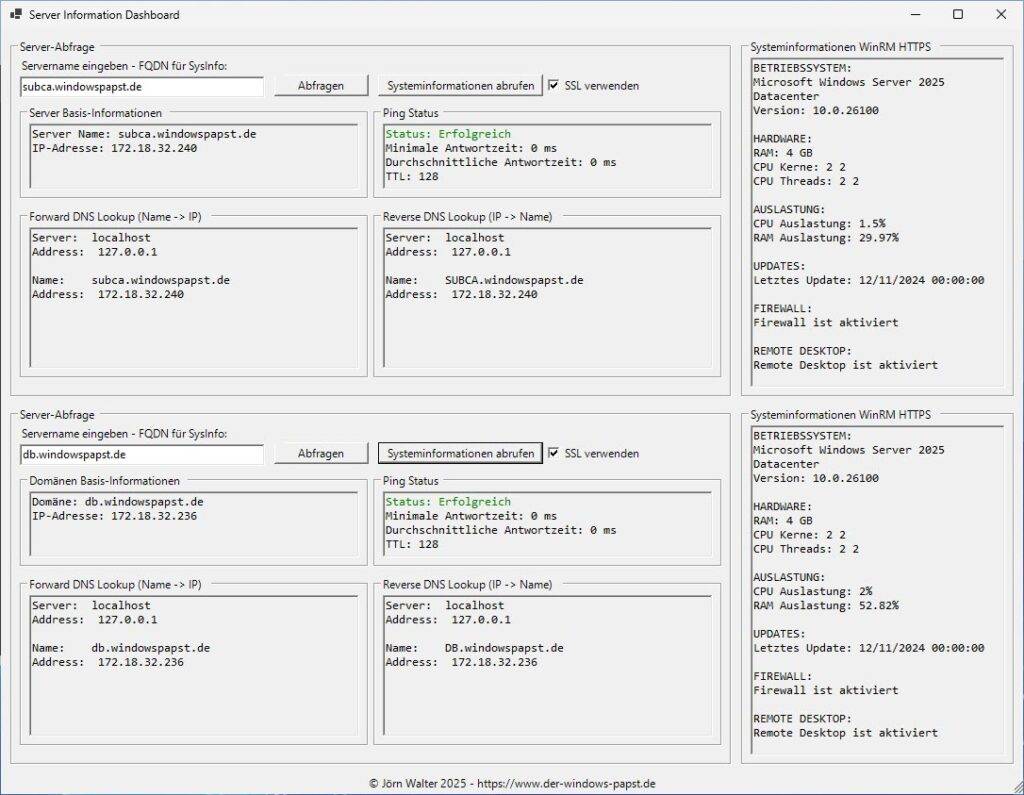Select the db servername input field
Viewport: 1024px width, 795px height.
pos(140,453)
